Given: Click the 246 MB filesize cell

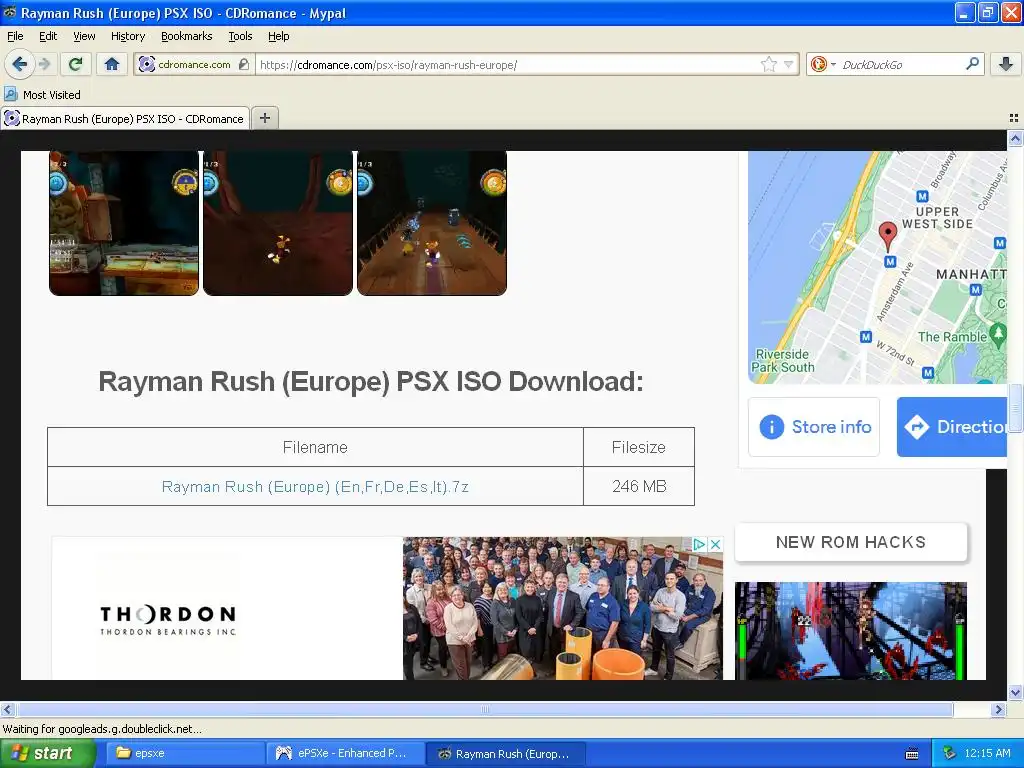Looking at the screenshot, I should click(639, 486).
